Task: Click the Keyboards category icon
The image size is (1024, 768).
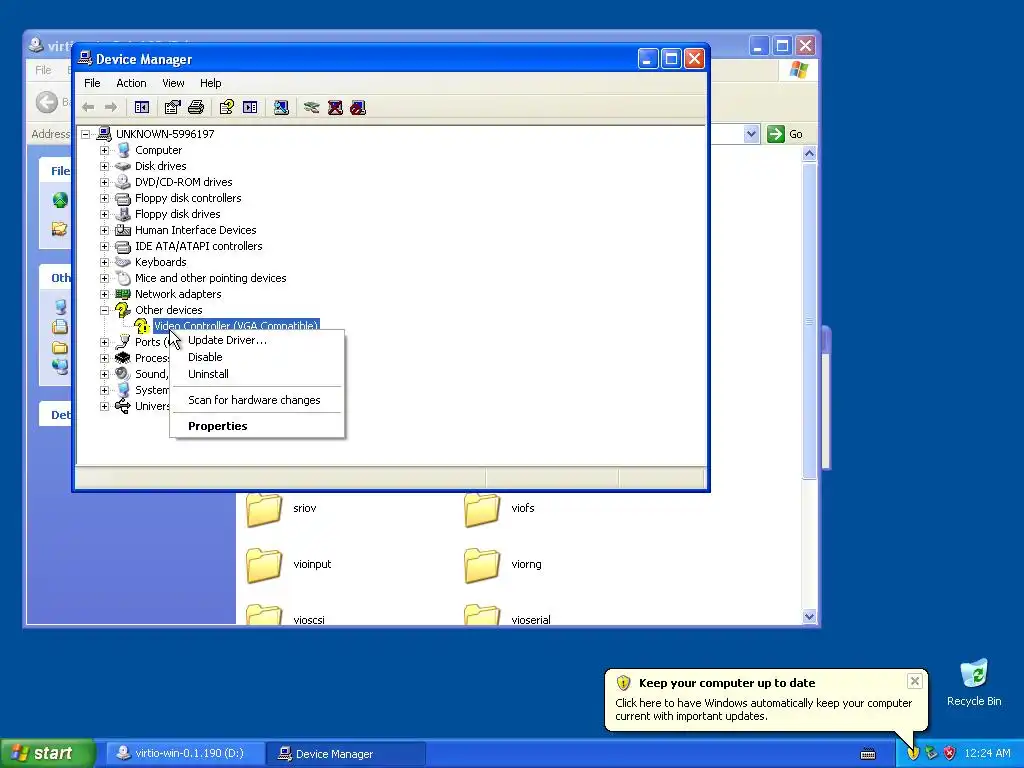Action: (123, 262)
